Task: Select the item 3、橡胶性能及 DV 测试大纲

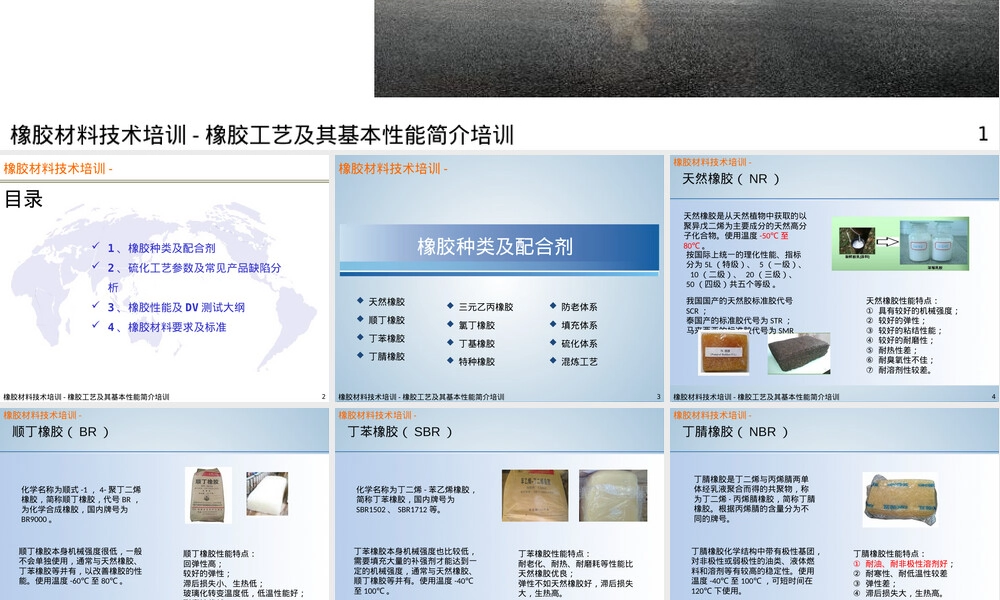Action: [176, 307]
